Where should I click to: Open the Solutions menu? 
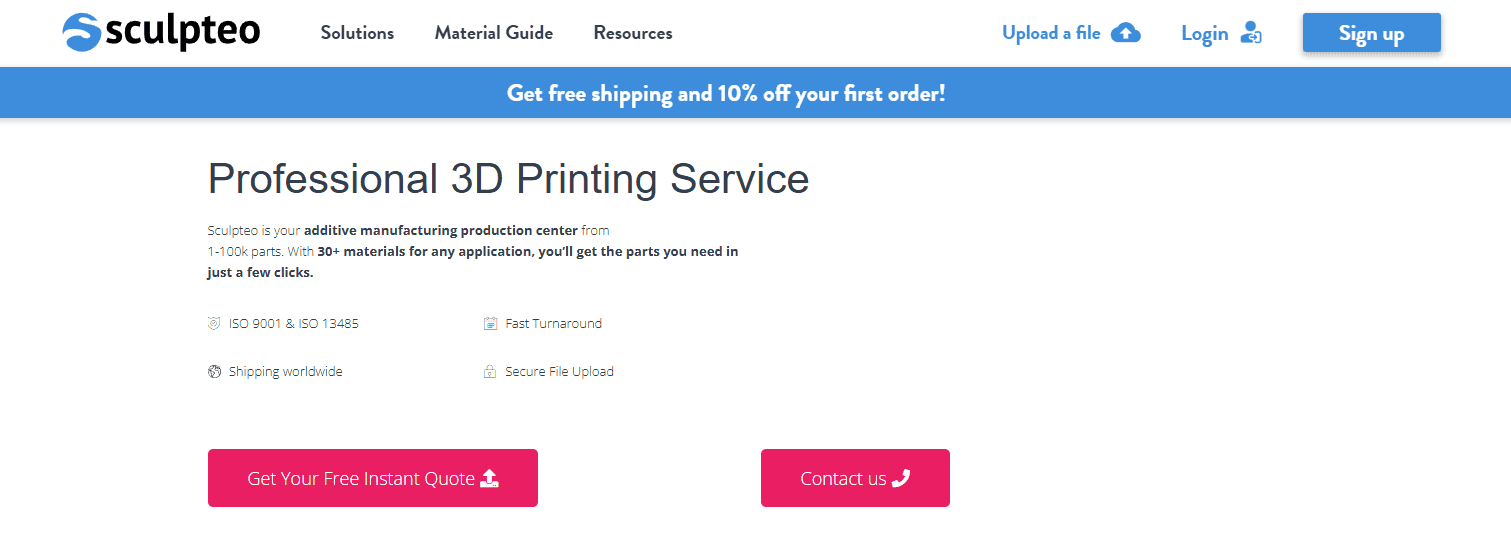coord(357,33)
